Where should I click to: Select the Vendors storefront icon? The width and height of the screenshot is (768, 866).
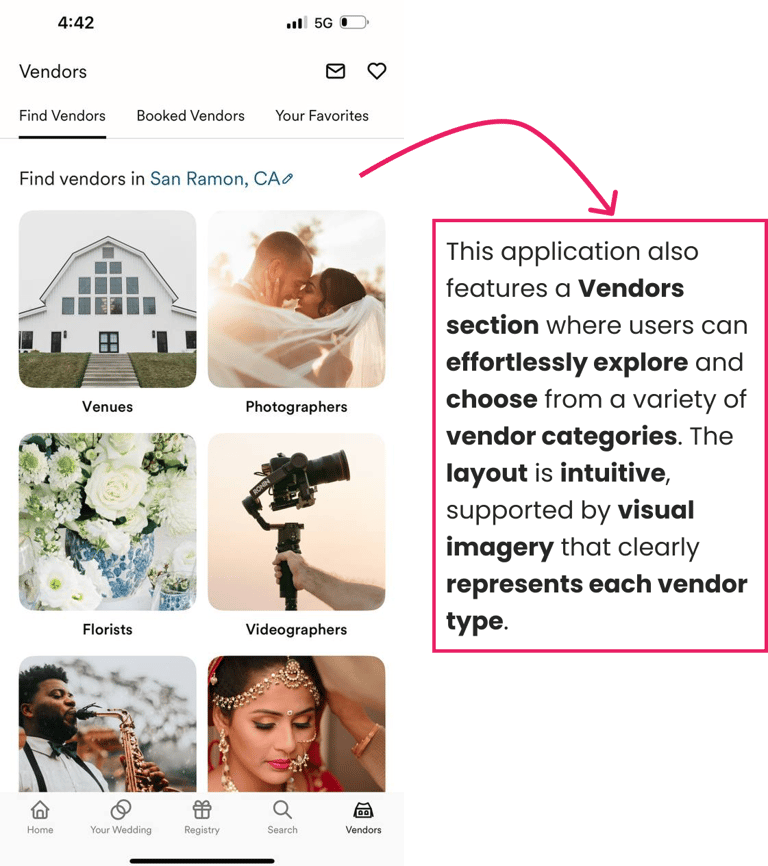click(x=363, y=810)
